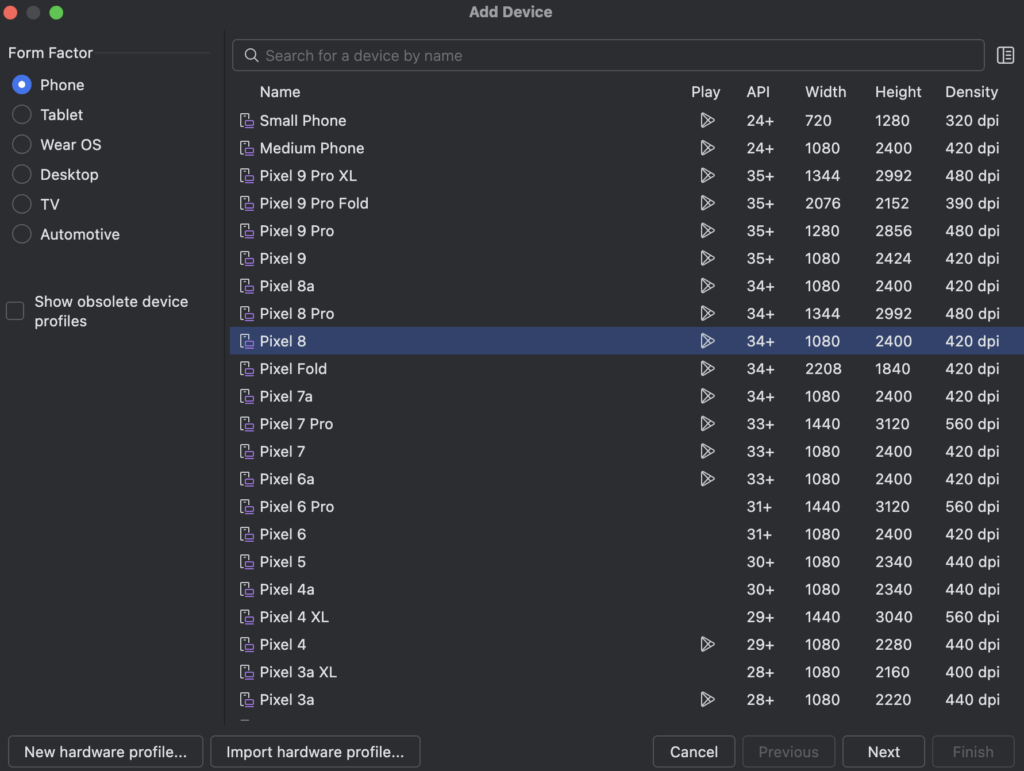Click Play Store icon for Pixel 4

(707, 644)
